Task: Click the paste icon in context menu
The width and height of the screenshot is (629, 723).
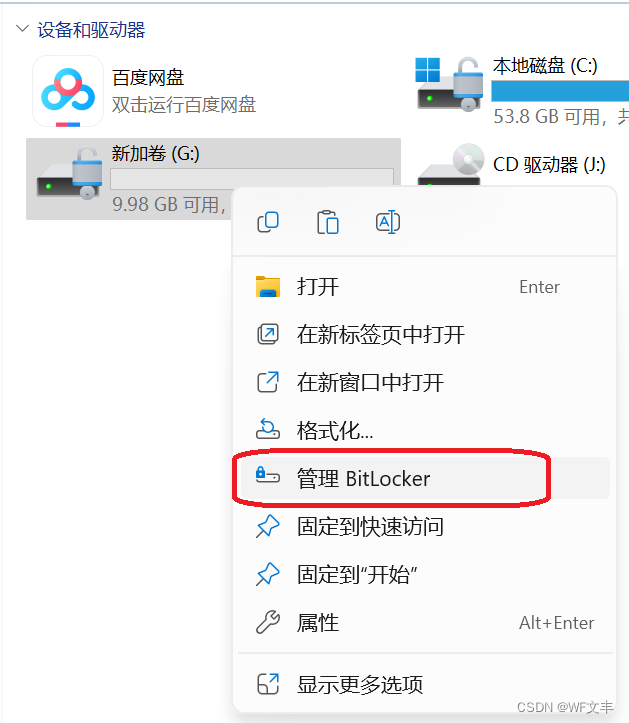Action: click(x=328, y=222)
